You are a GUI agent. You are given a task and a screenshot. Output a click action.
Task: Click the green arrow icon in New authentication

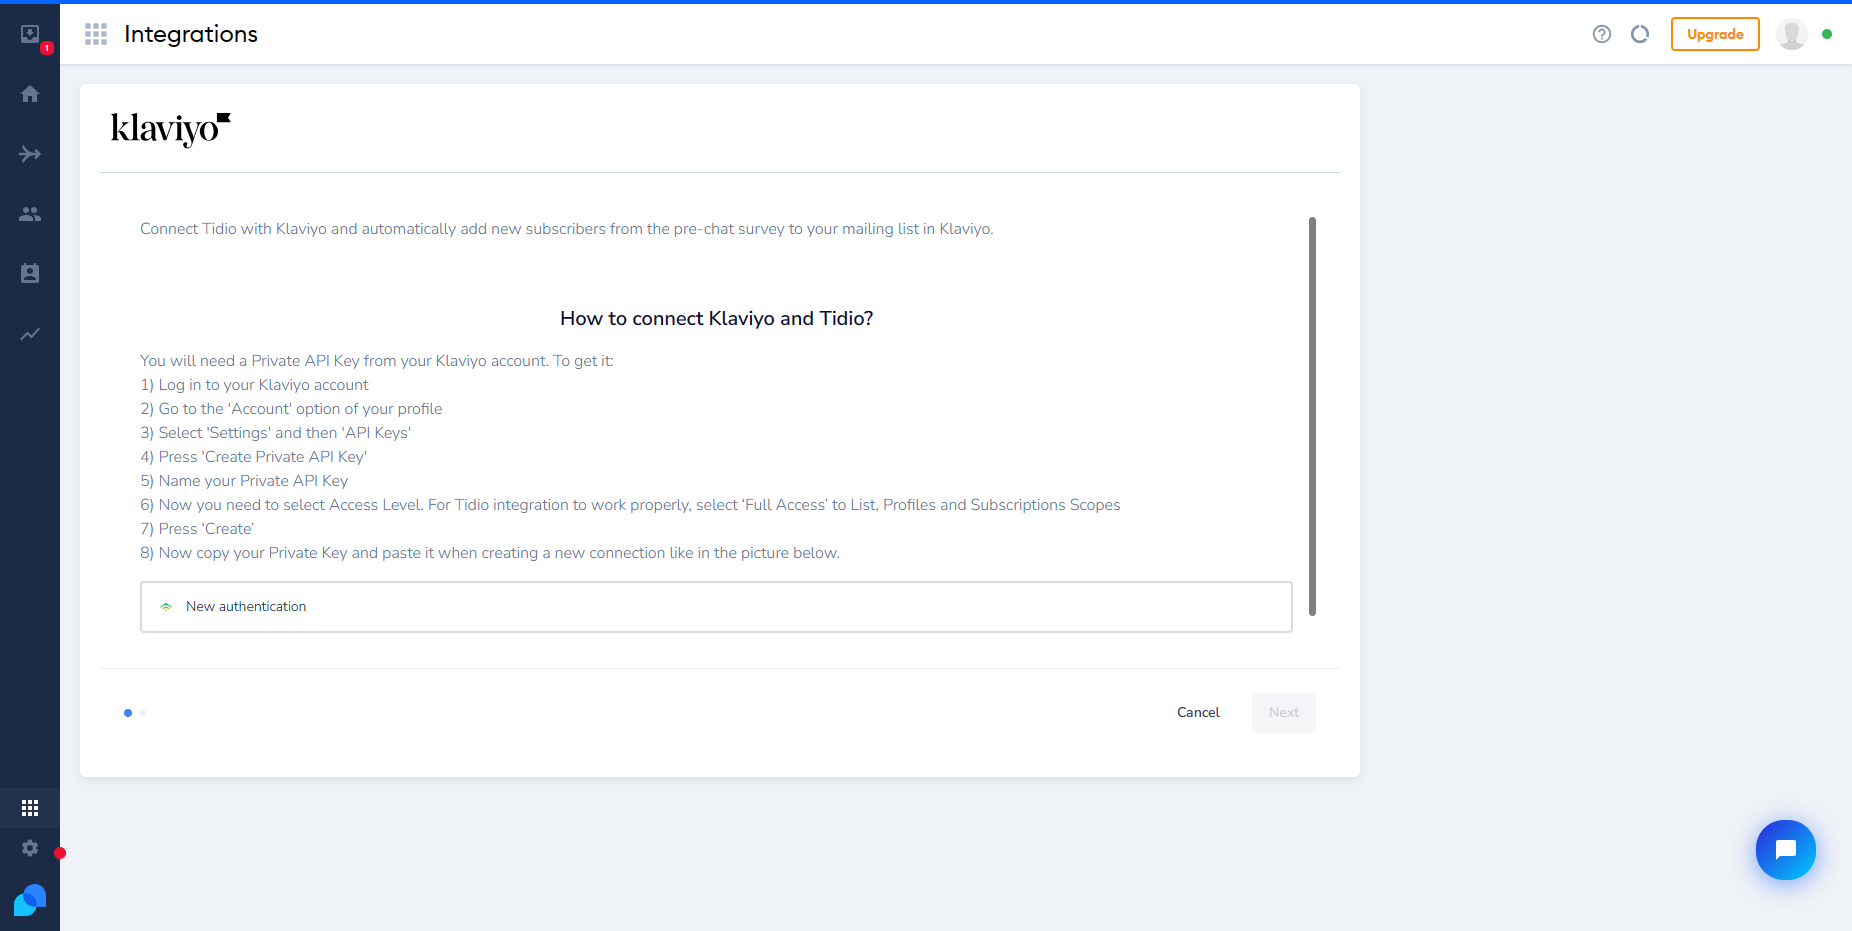click(x=166, y=607)
